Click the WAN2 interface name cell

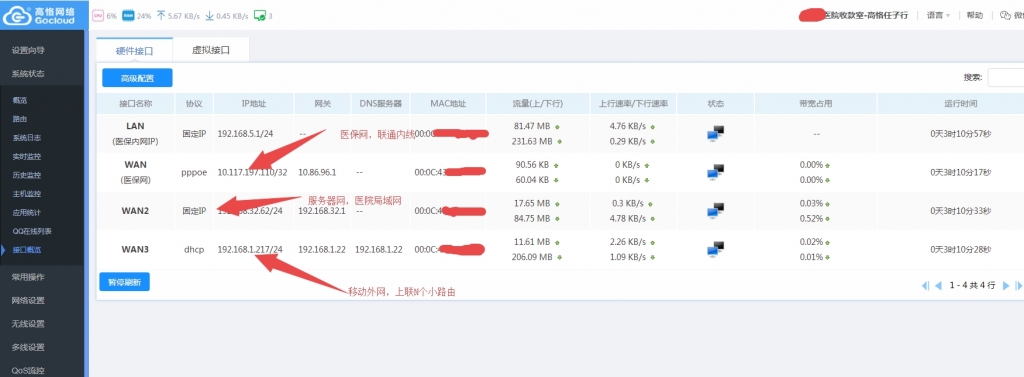point(135,211)
